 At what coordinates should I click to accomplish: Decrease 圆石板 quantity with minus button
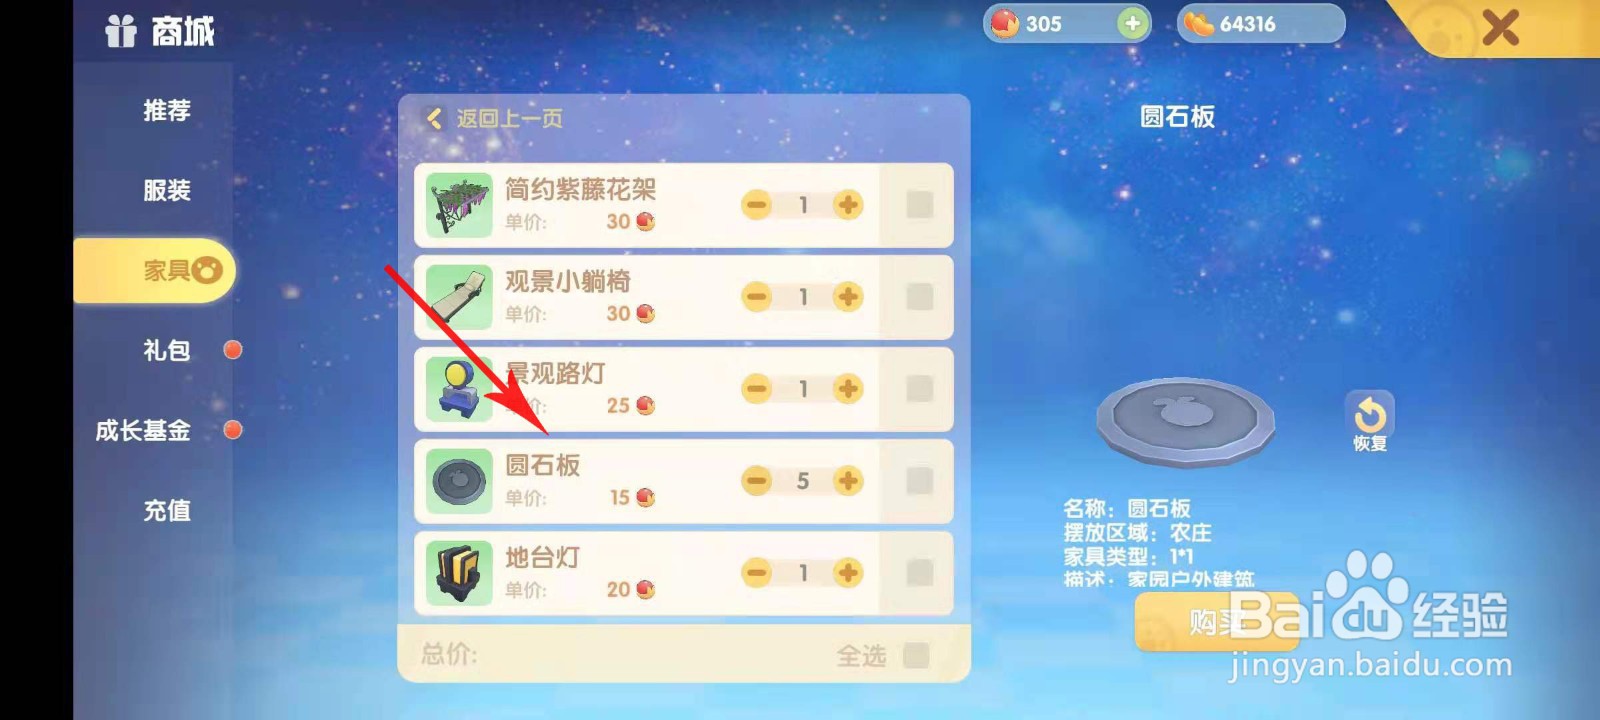pos(757,481)
